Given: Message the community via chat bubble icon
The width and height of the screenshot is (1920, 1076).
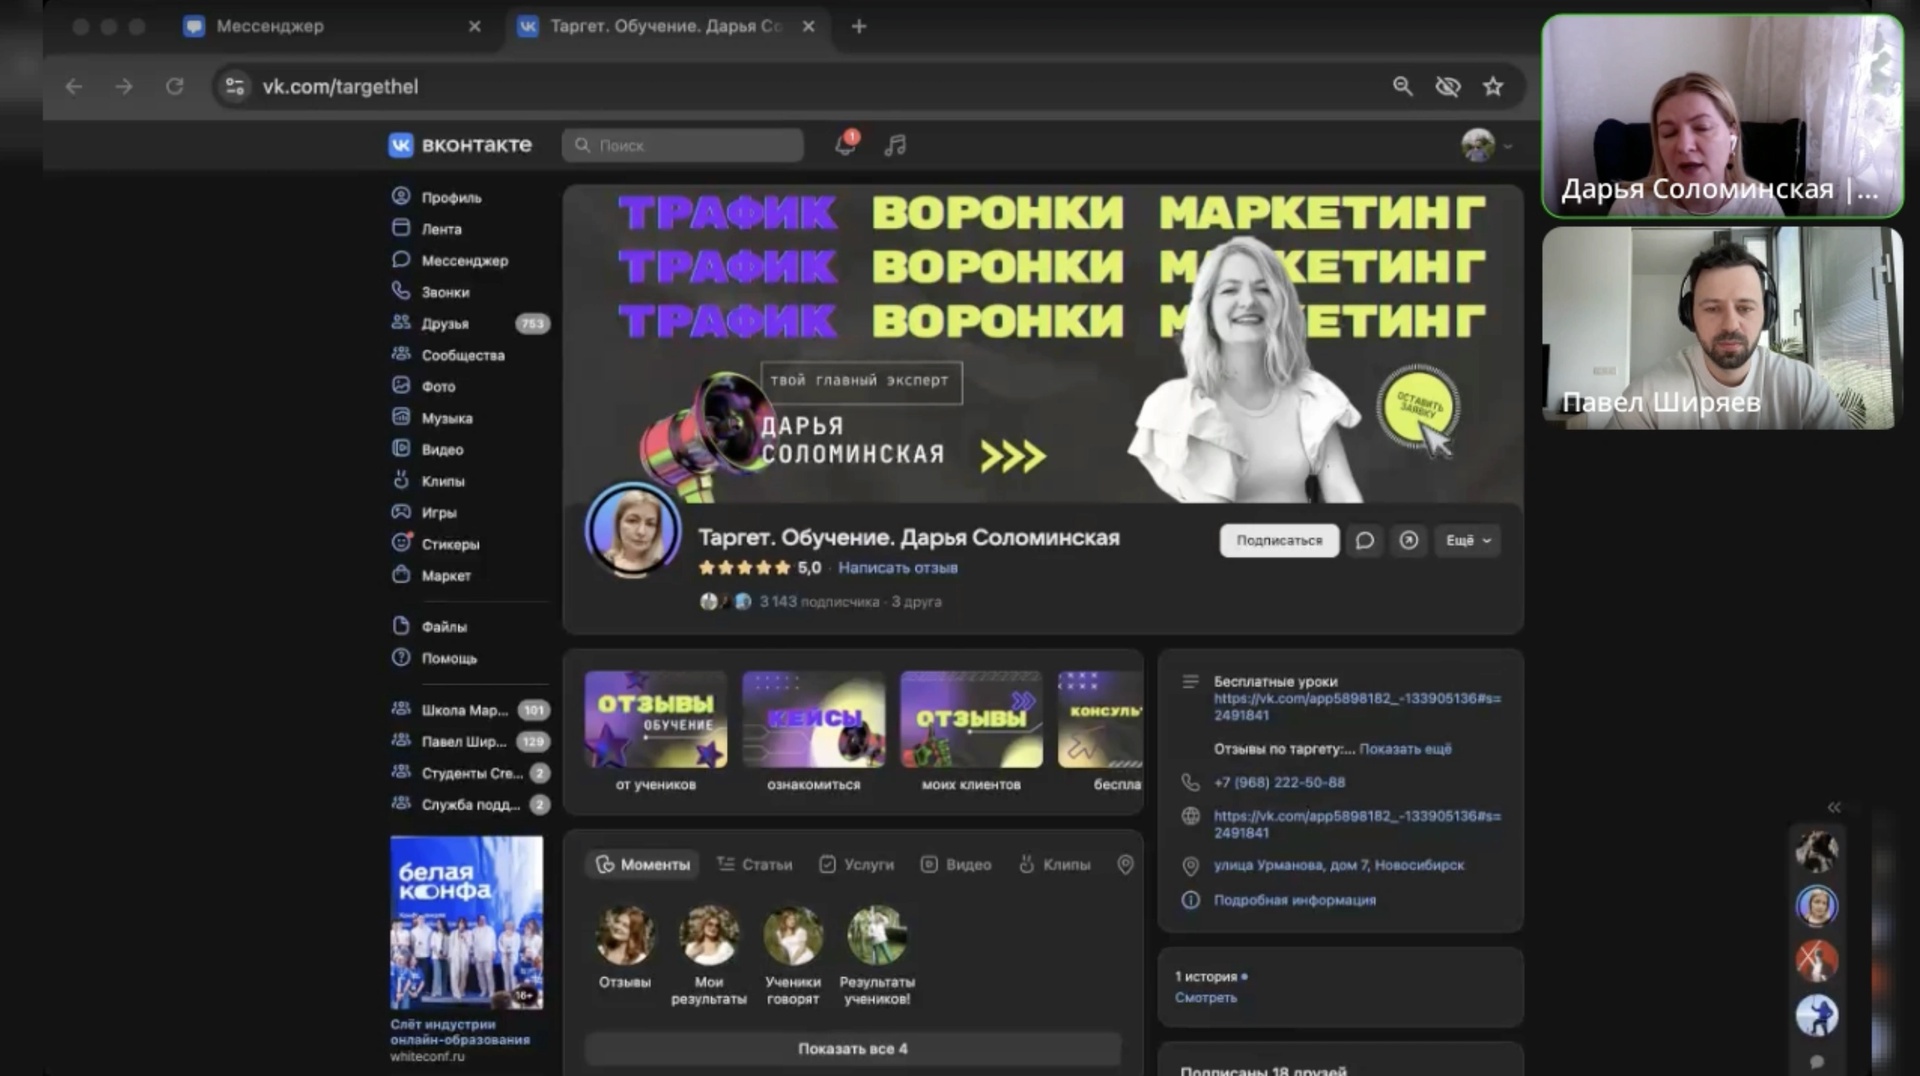Looking at the screenshot, I should 1364,540.
